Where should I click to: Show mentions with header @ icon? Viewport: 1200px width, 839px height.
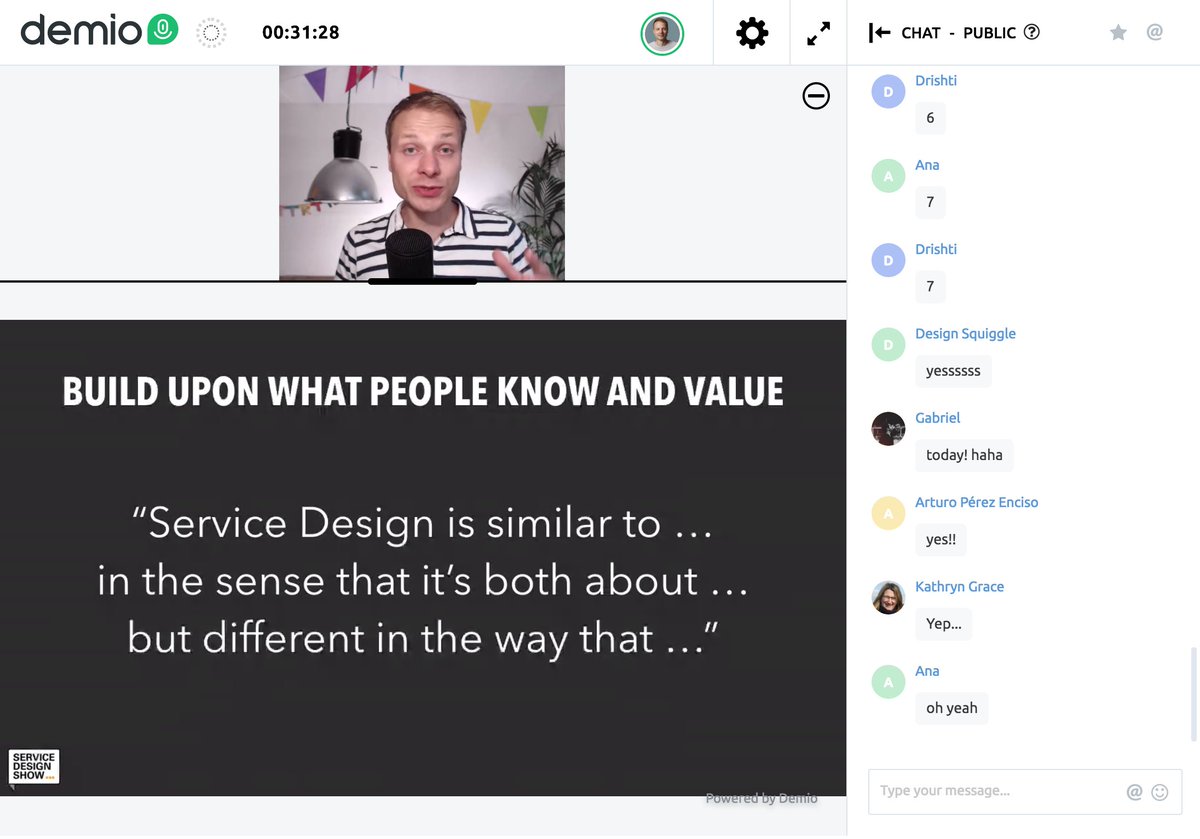1155,32
